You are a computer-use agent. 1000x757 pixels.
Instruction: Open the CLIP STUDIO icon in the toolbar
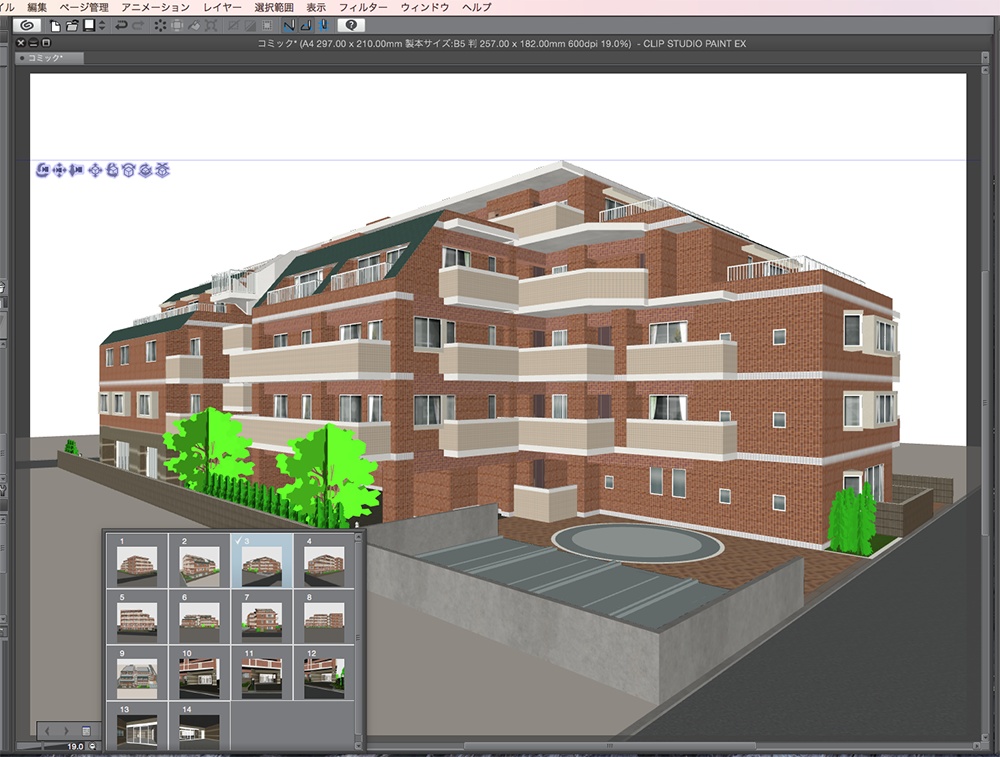coord(25,24)
